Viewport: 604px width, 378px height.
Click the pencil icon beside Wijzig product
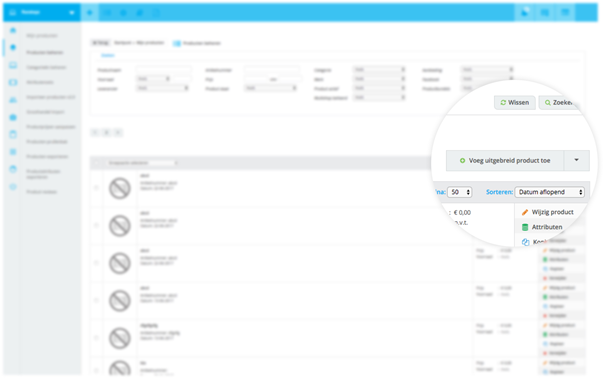[525, 212]
